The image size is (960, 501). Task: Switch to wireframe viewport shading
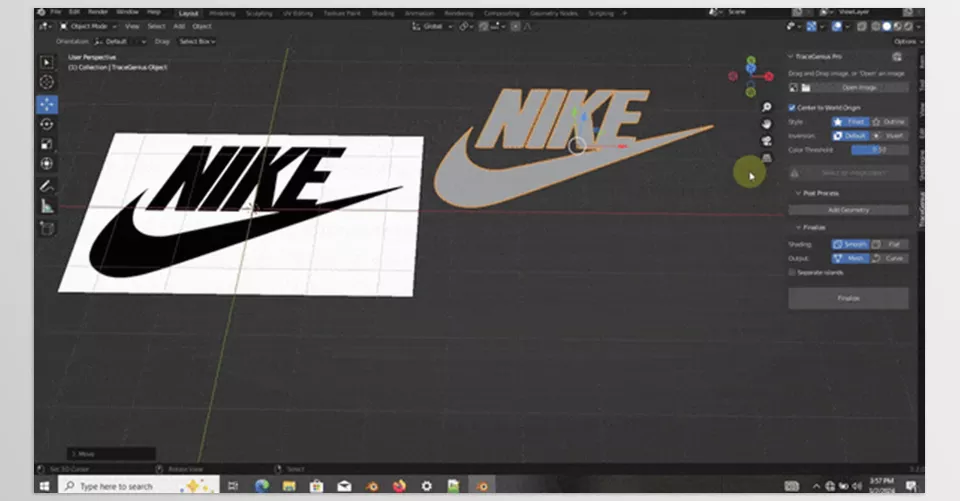tap(876, 26)
